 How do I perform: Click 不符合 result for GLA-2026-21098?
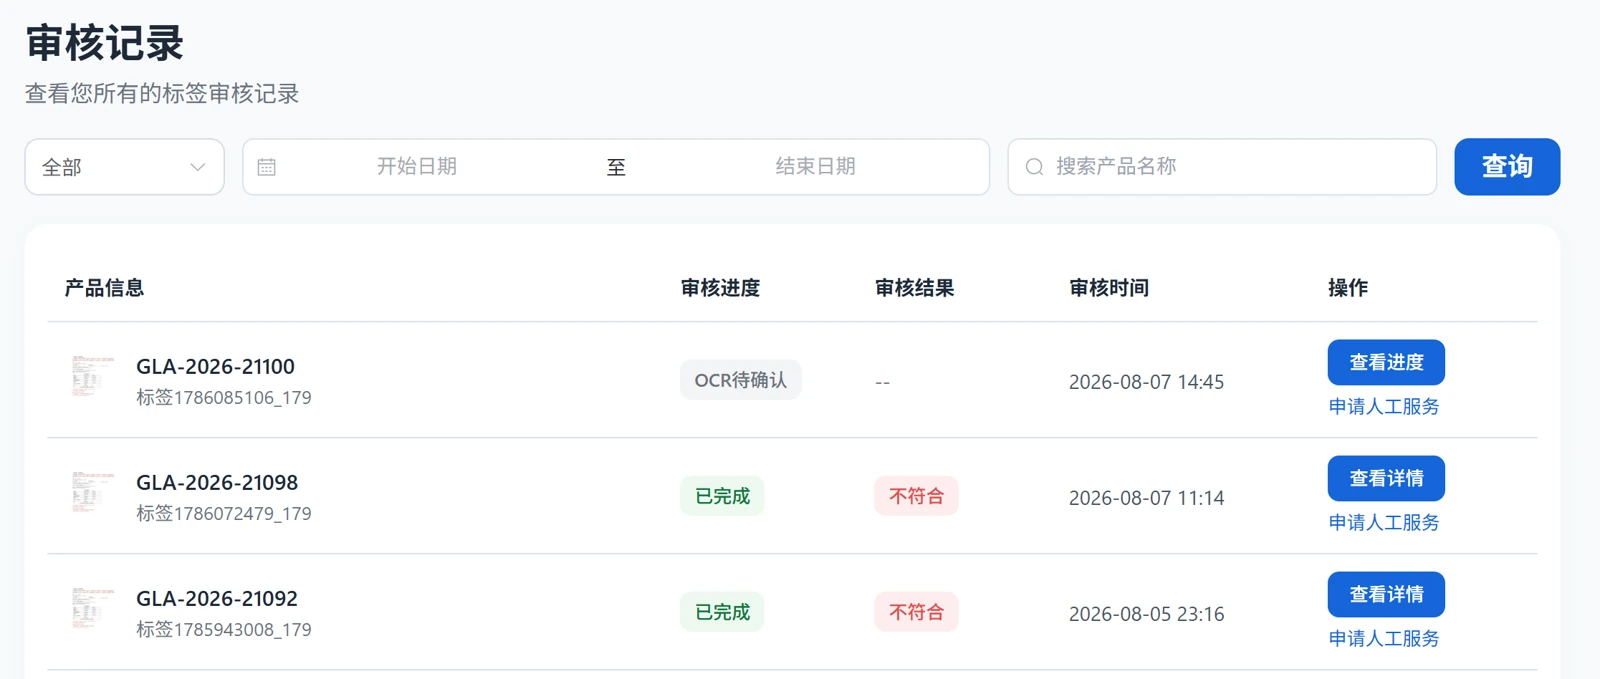click(916, 496)
